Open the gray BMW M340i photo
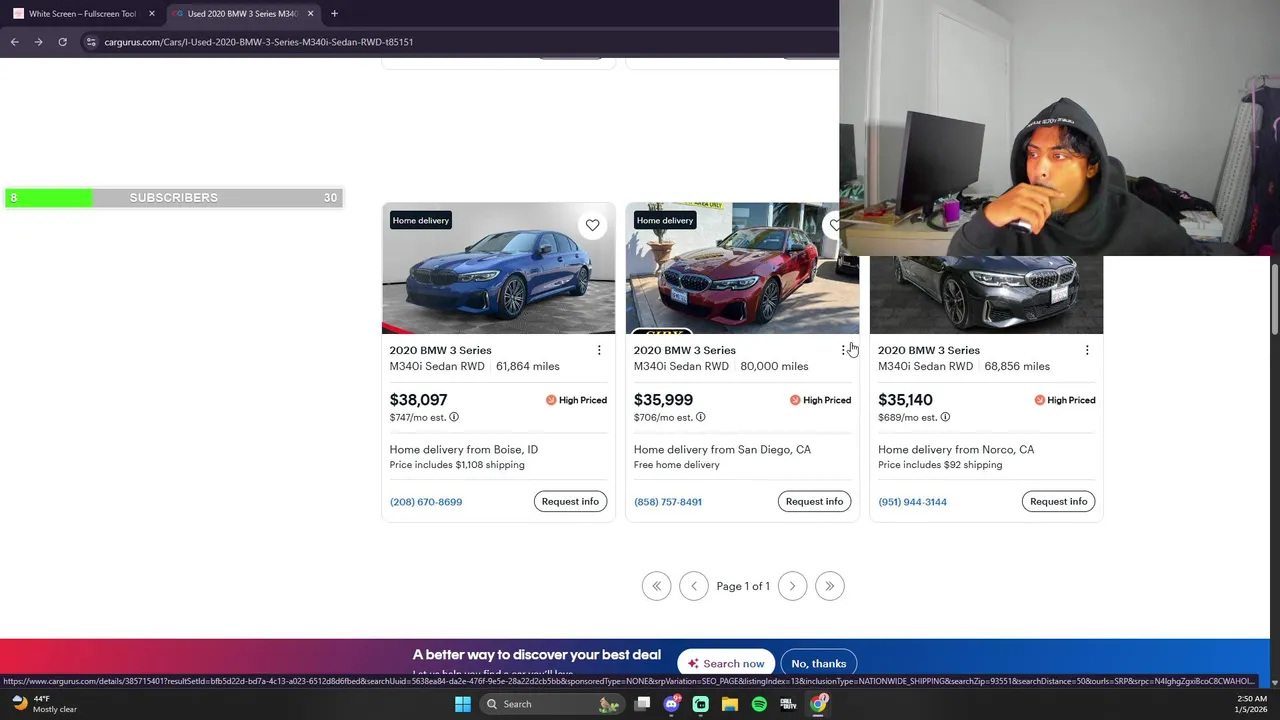The height and width of the screenshot is (720, 1280). 986,294
